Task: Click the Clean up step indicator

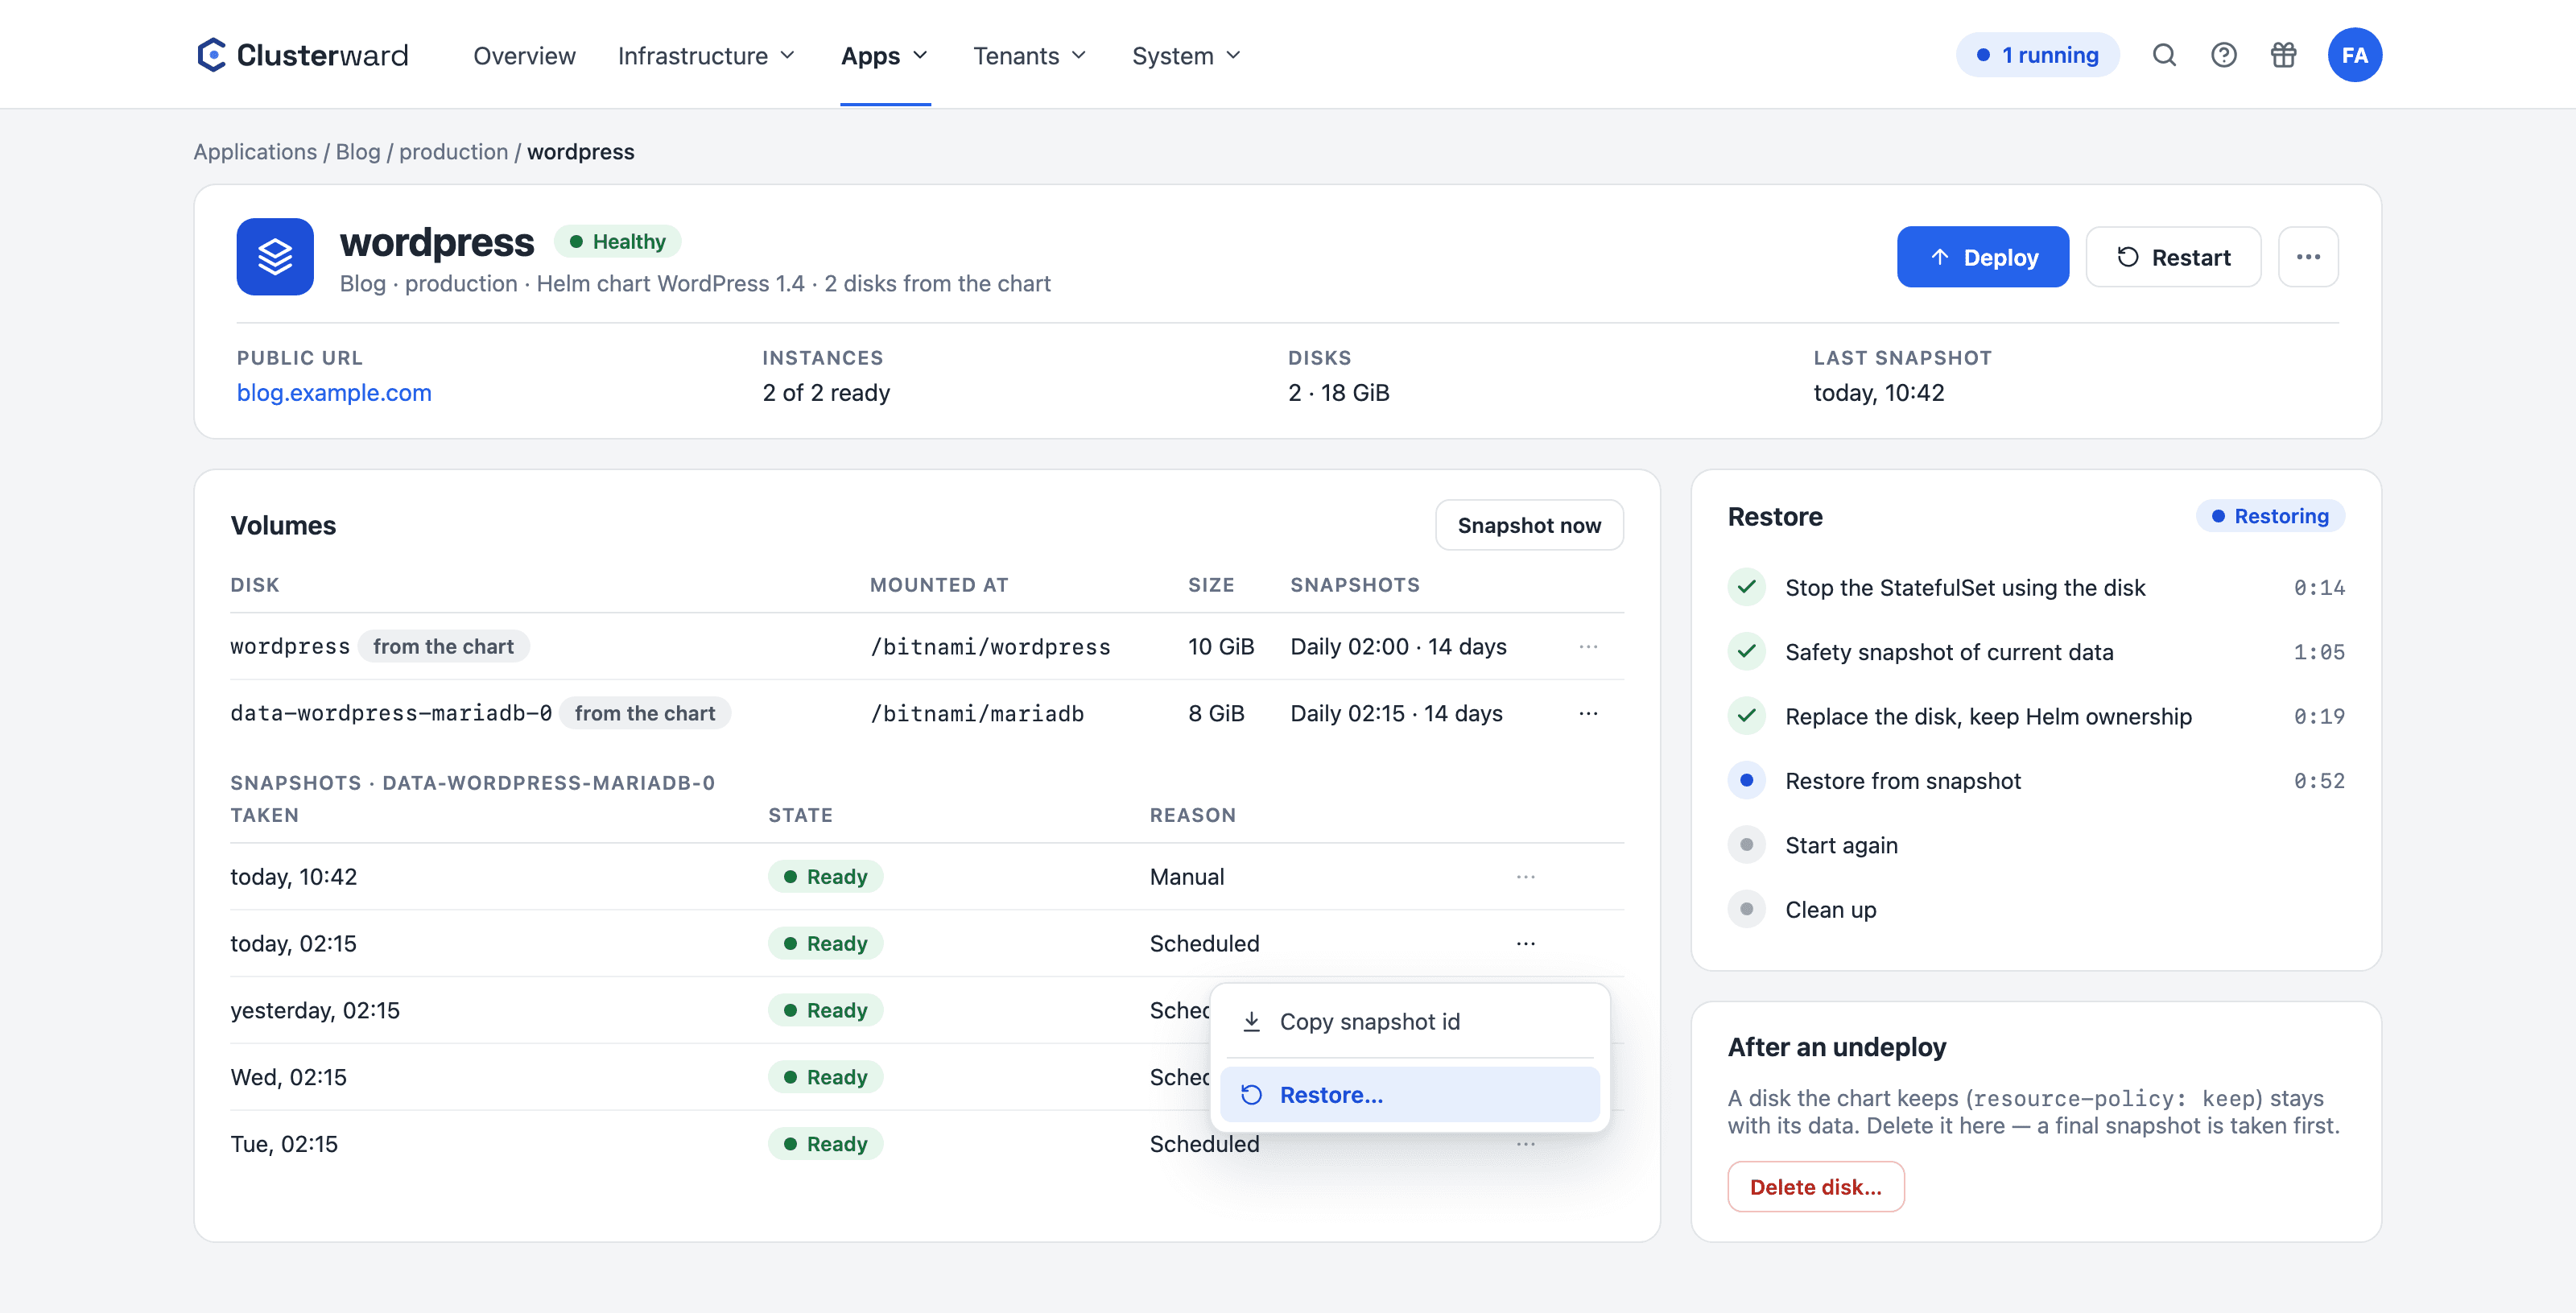Action: [1746, 910]
